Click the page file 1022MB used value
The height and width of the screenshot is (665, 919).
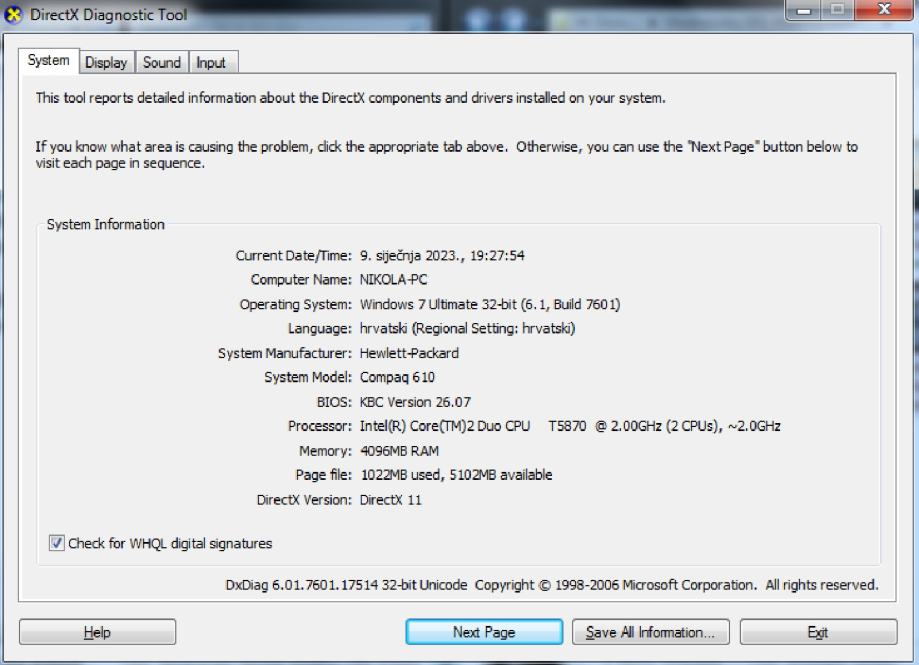pyautogui.click(x=456, y=475)
